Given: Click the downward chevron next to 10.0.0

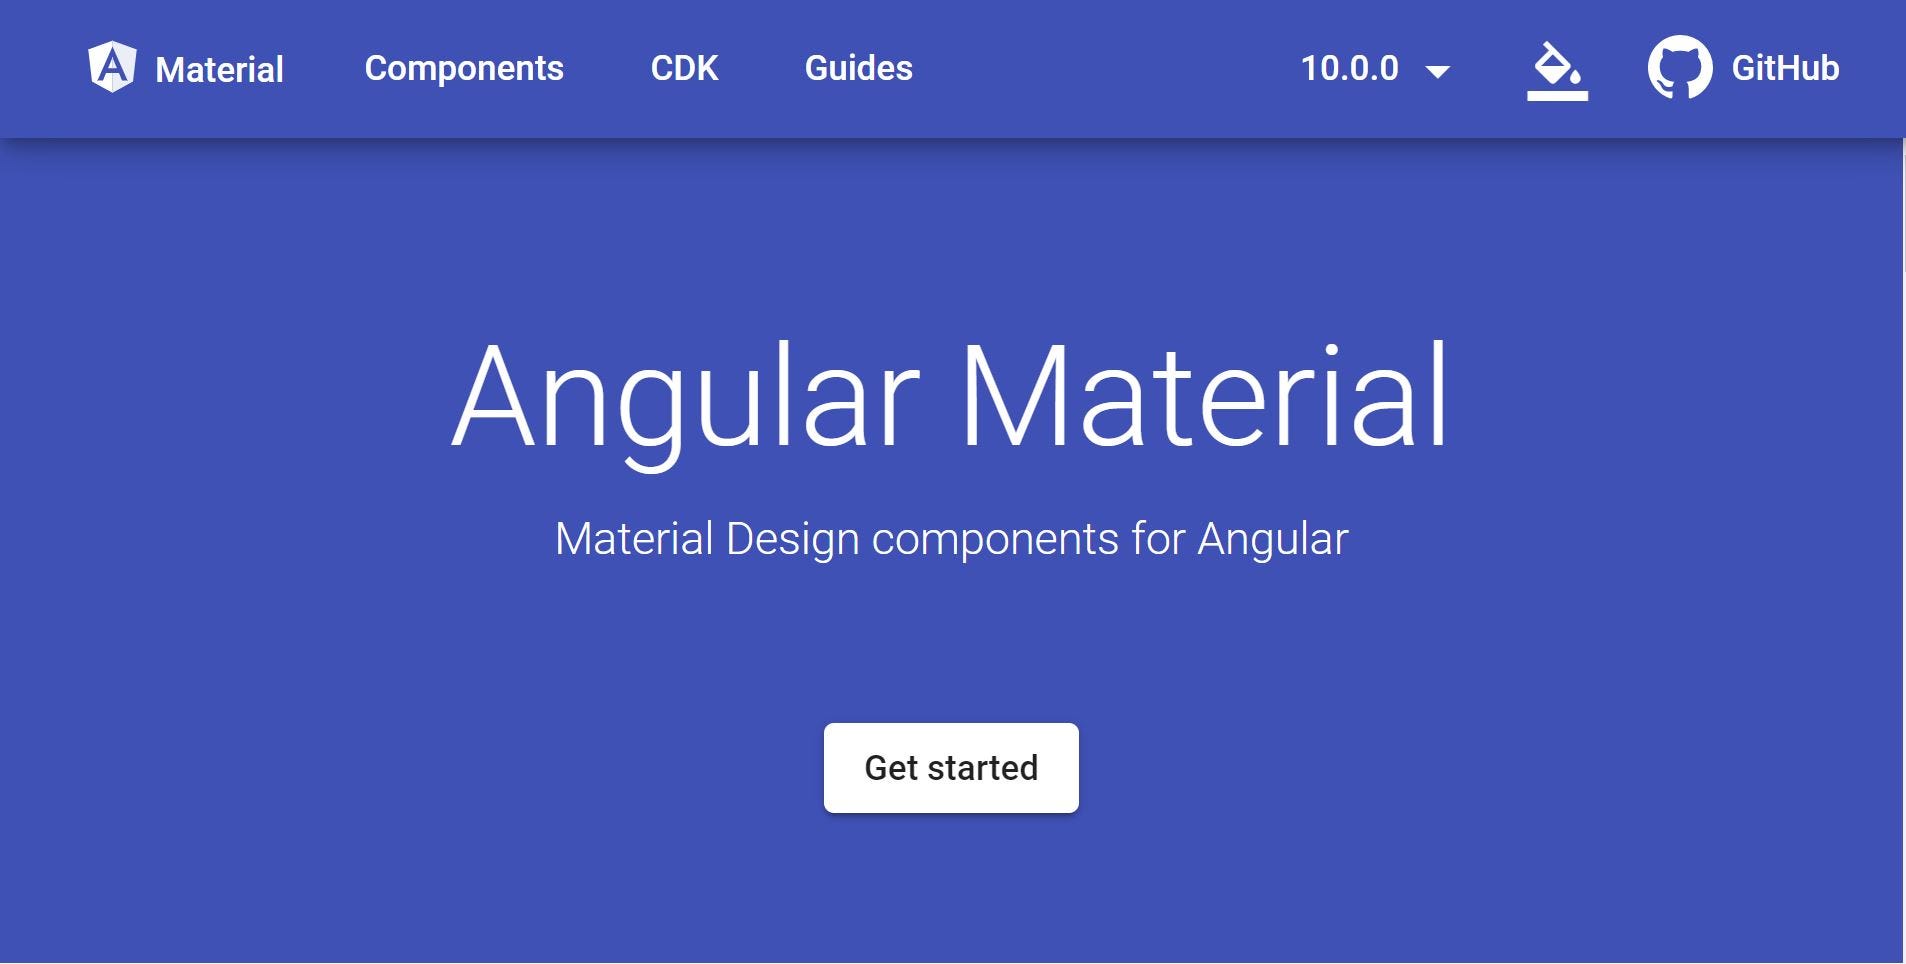Looking at the screenshot, I should tap(1437, 70).
